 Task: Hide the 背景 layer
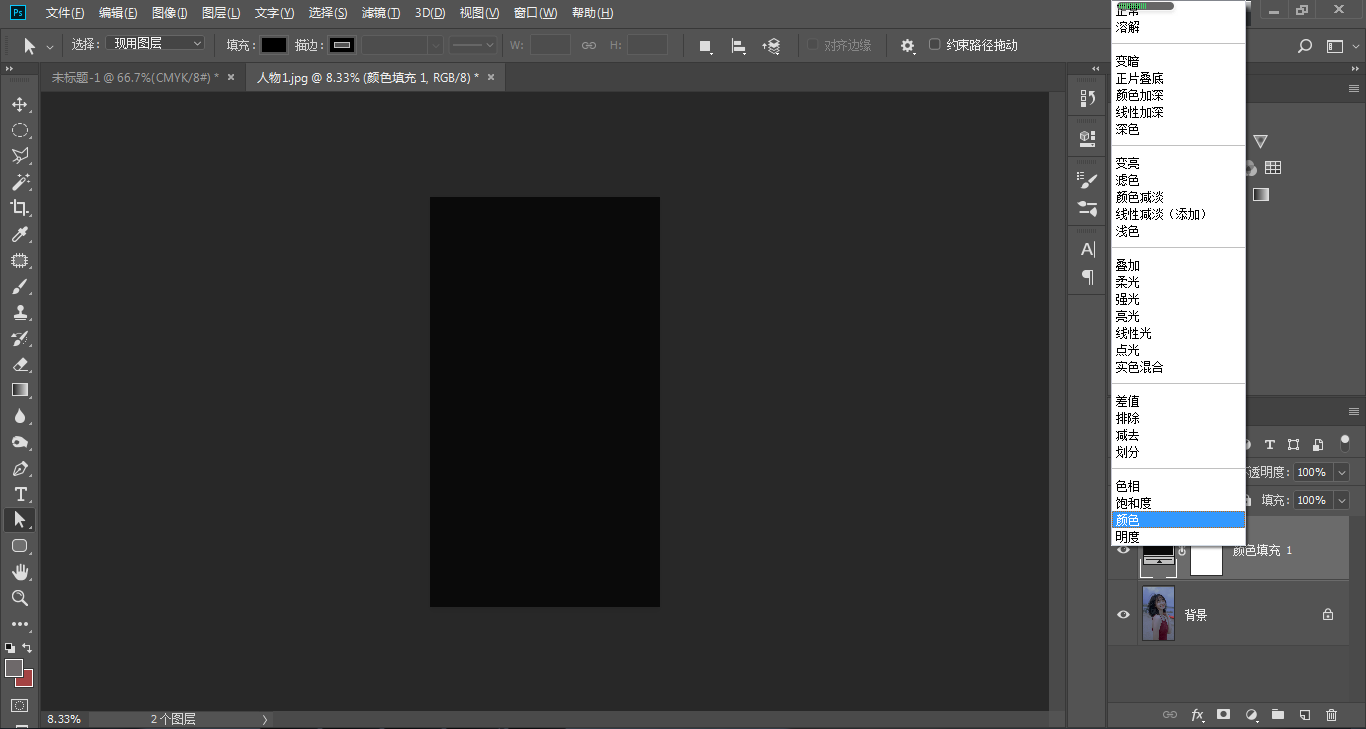1123,615
